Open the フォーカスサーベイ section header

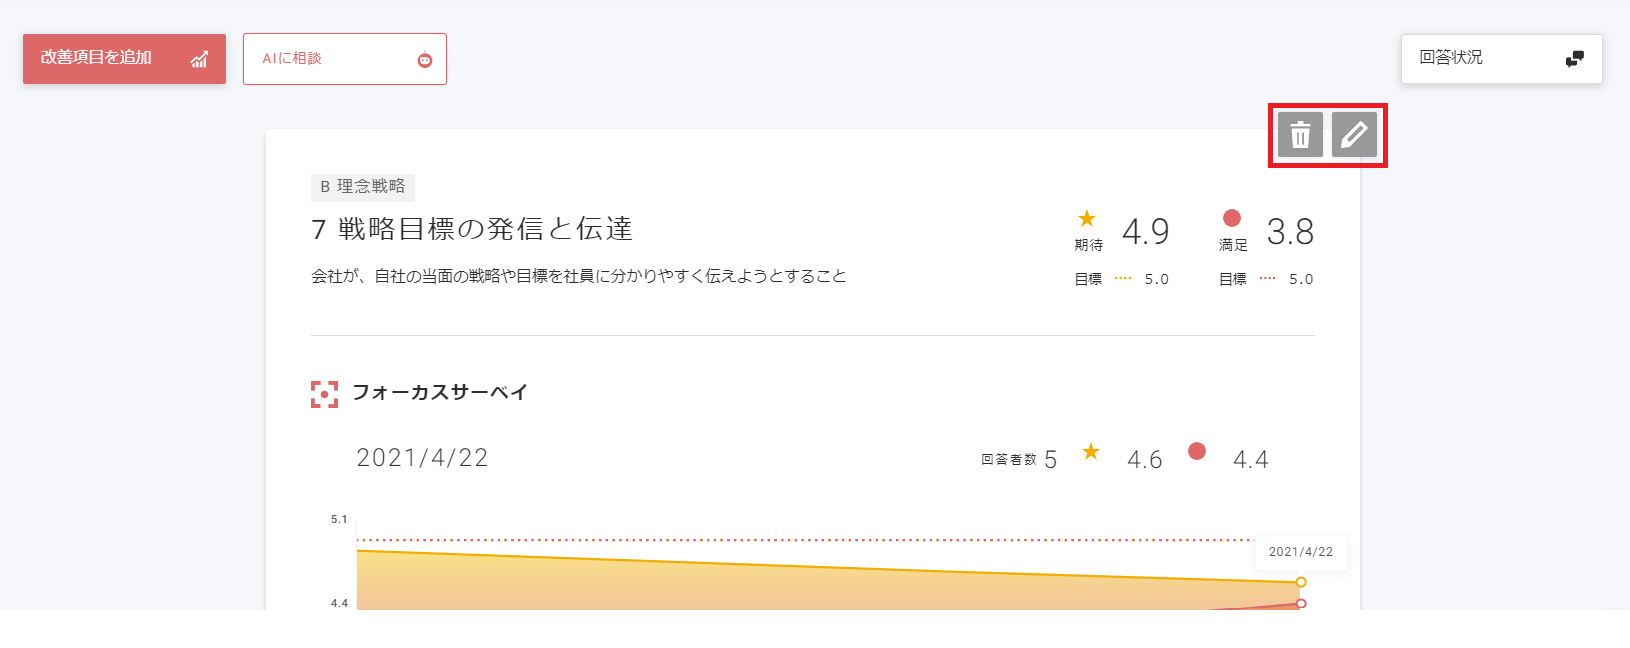click(x=442, y=393)
